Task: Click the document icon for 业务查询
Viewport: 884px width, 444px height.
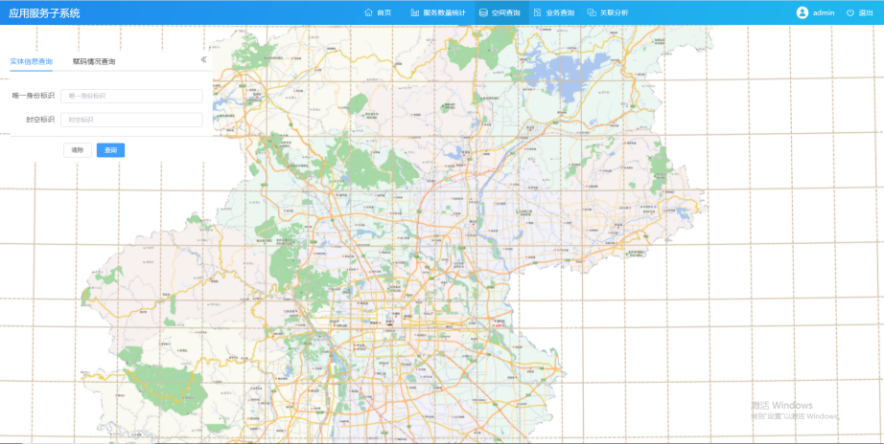Action: (537, 13)
